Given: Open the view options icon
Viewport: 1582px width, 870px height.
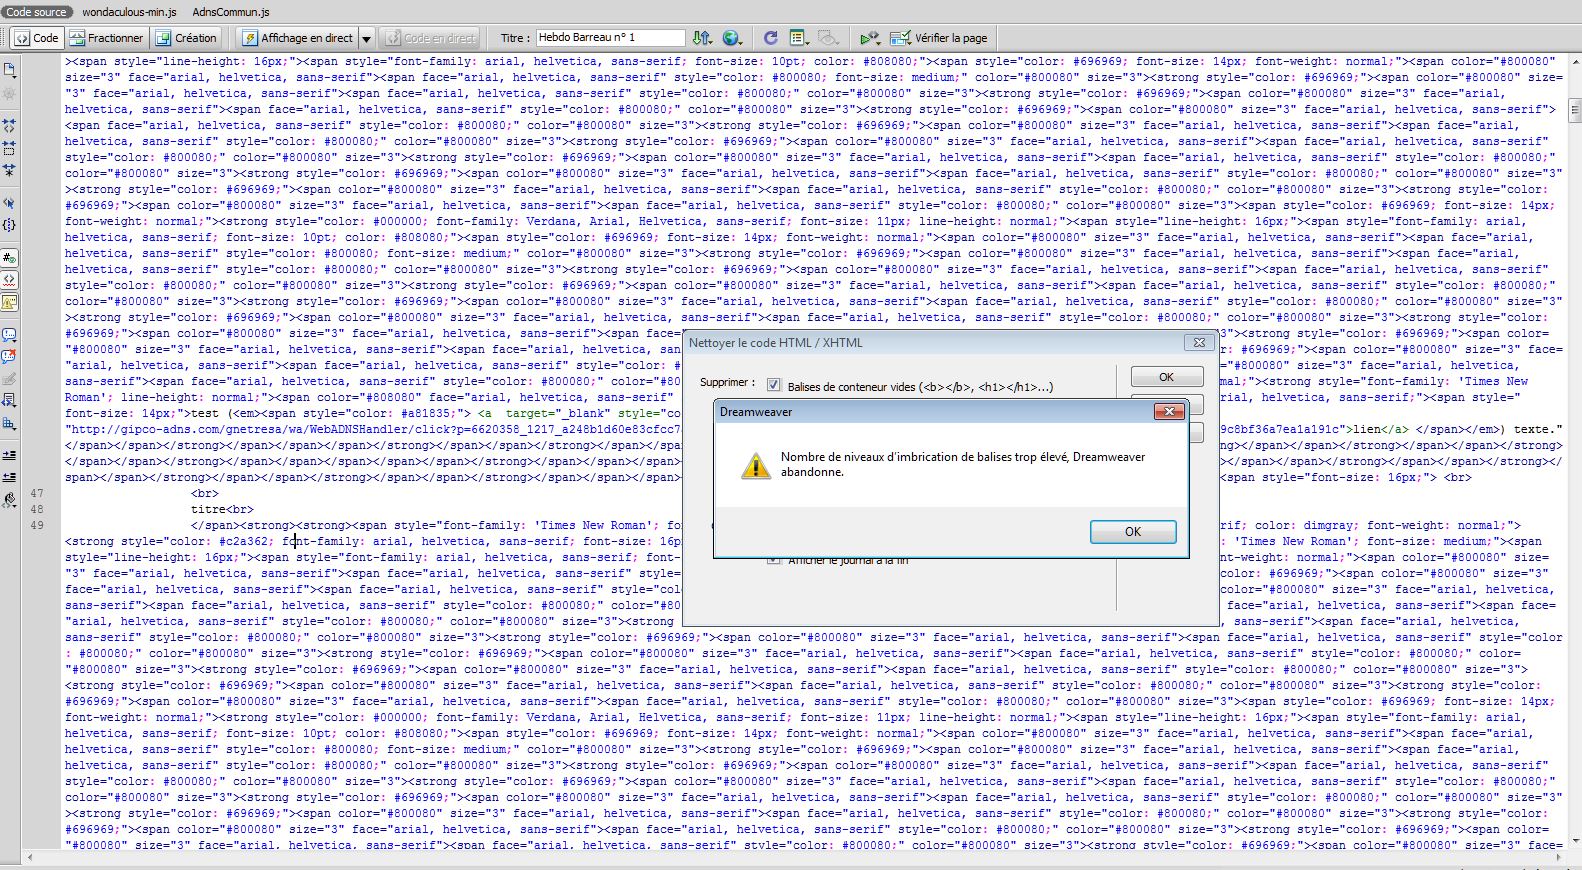Looking at the screenshot, I should point(798,38).
